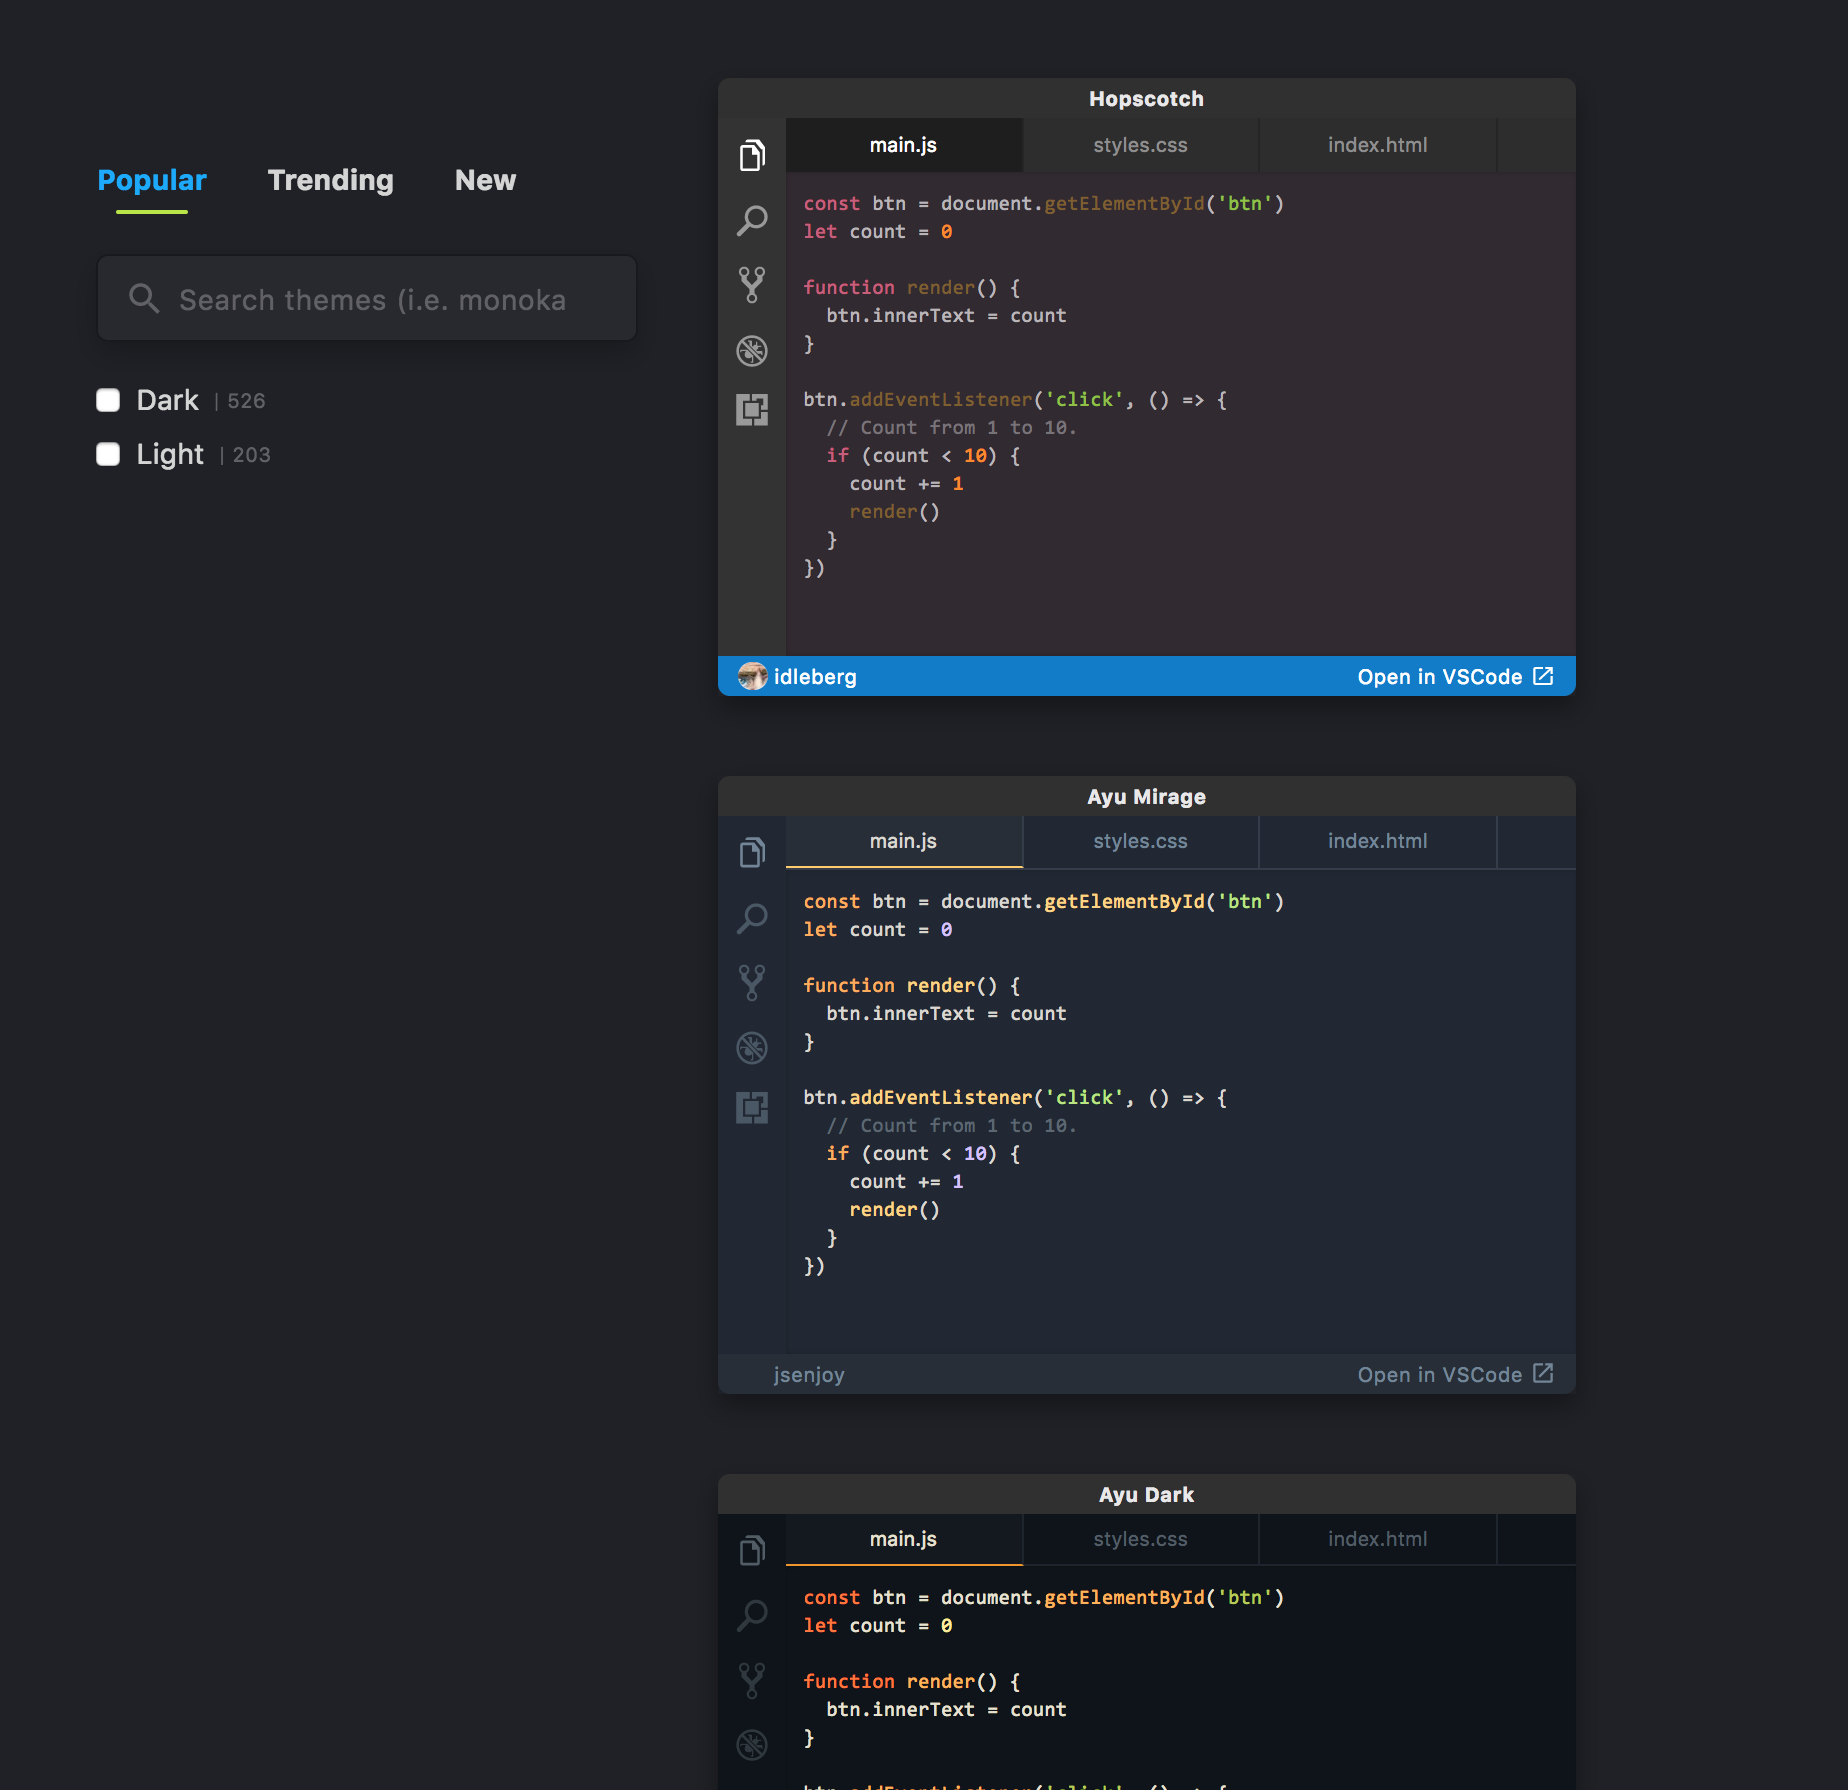This screenshot has height=1790, width=1848.
Task: Click the Explorer icon in the Ayu Mirage preview
Action: point(752,851)
